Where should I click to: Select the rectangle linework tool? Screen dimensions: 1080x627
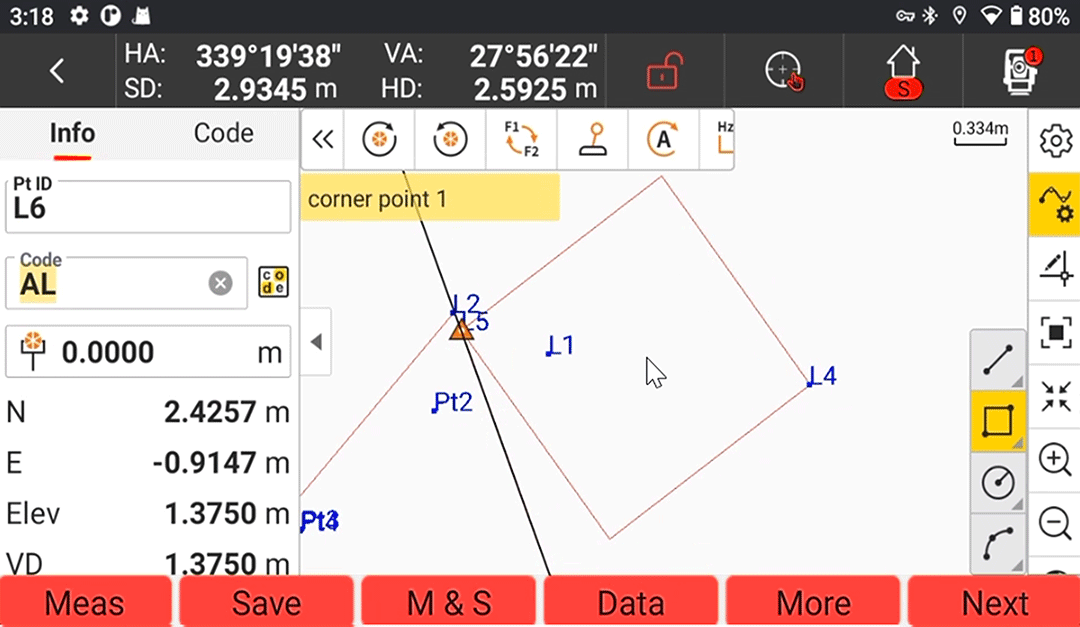click(998, 421)
